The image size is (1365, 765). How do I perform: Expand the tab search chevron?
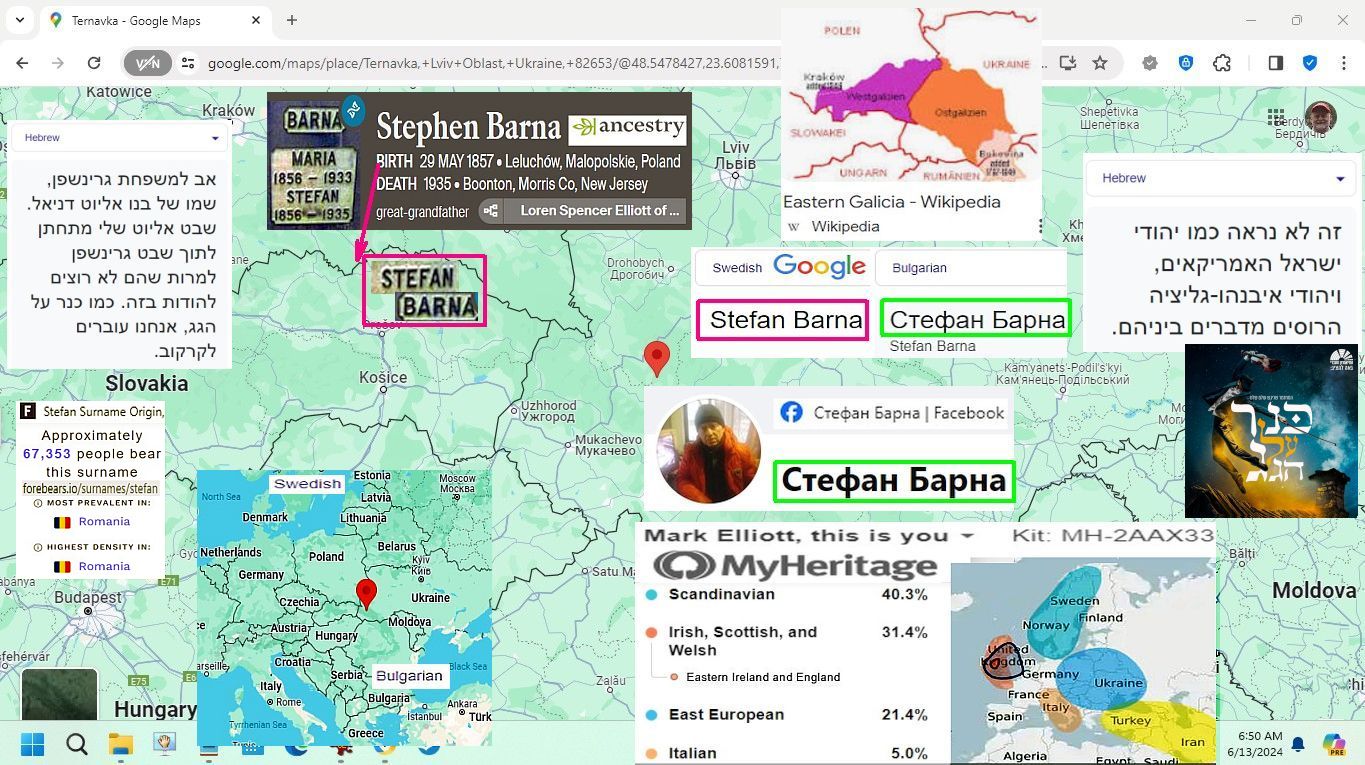pos(19,20)
